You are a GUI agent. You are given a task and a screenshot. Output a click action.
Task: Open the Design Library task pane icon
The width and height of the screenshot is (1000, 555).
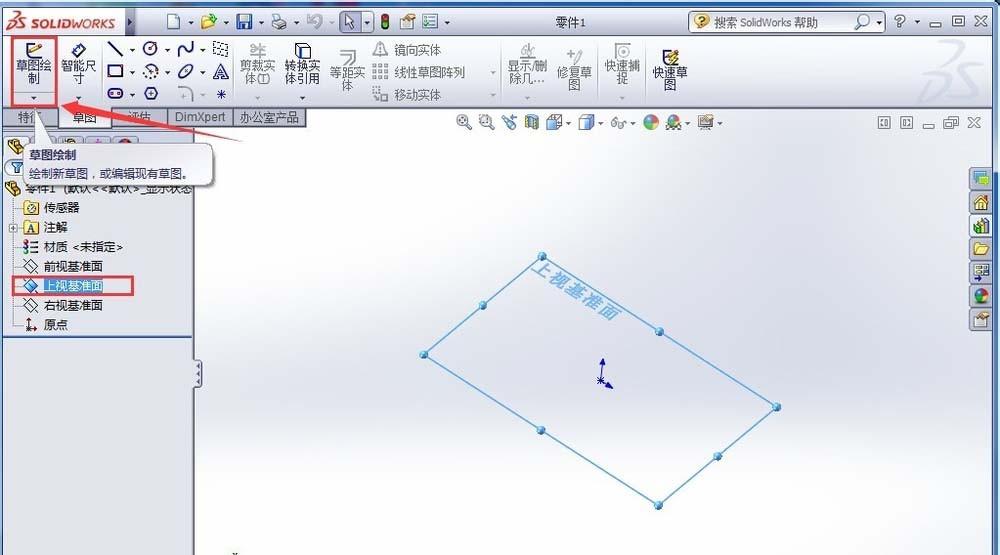tap(981, 226)
